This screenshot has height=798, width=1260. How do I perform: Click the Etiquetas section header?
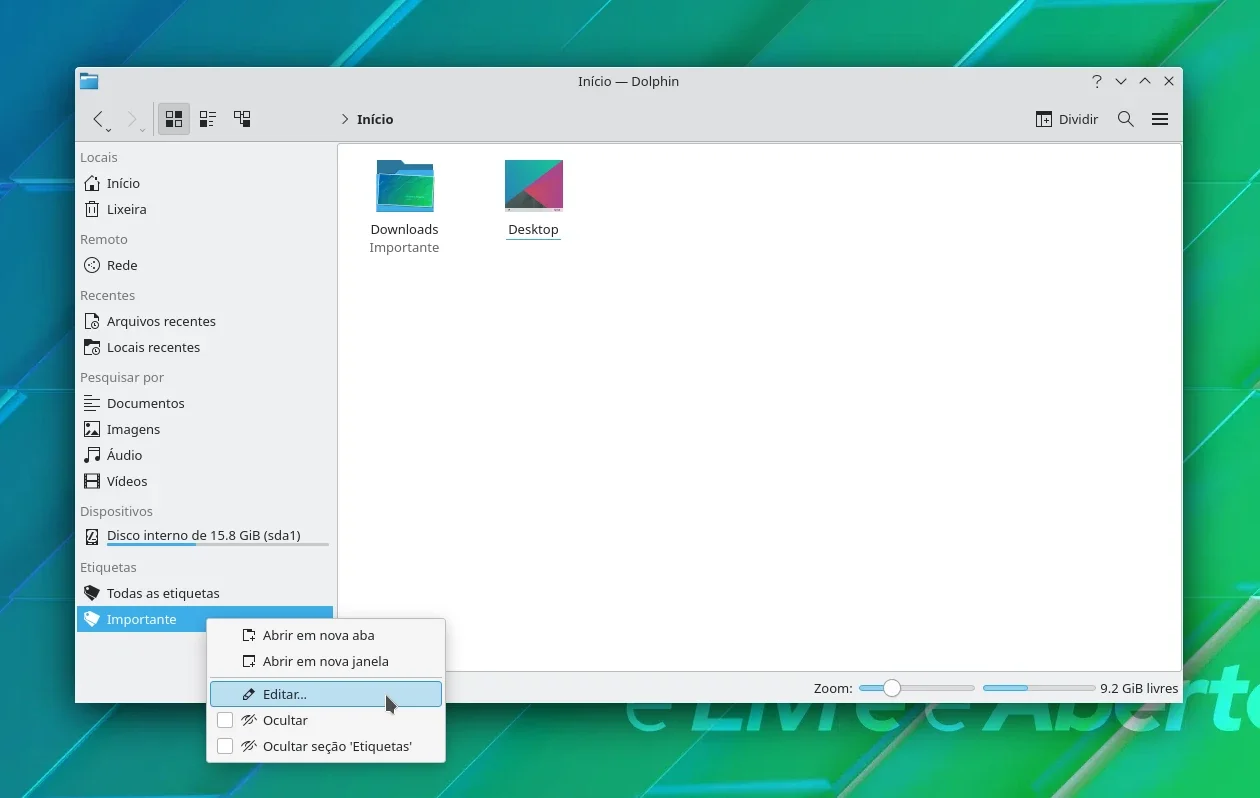[108, 567]
